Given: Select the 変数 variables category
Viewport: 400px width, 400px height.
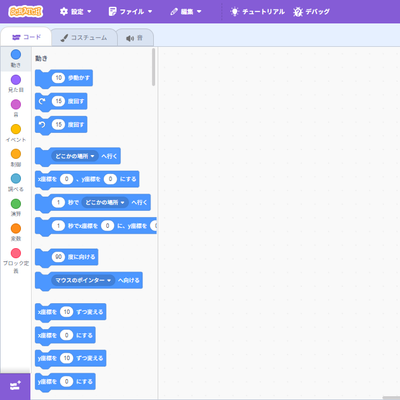Looking at the screenshot, I should pyautogui.click(x=16, y=232).
